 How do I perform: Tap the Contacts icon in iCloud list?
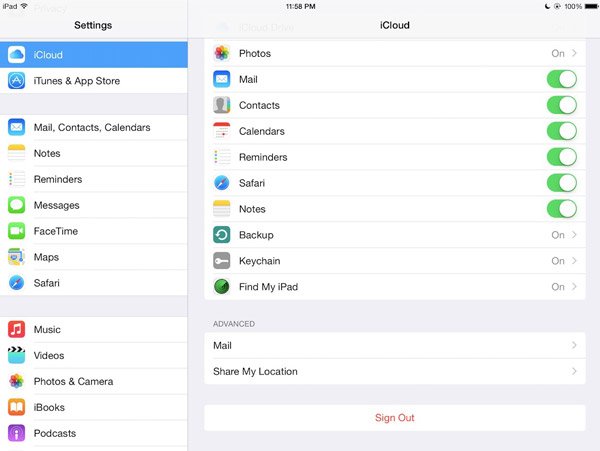click(x=222, y=105)
